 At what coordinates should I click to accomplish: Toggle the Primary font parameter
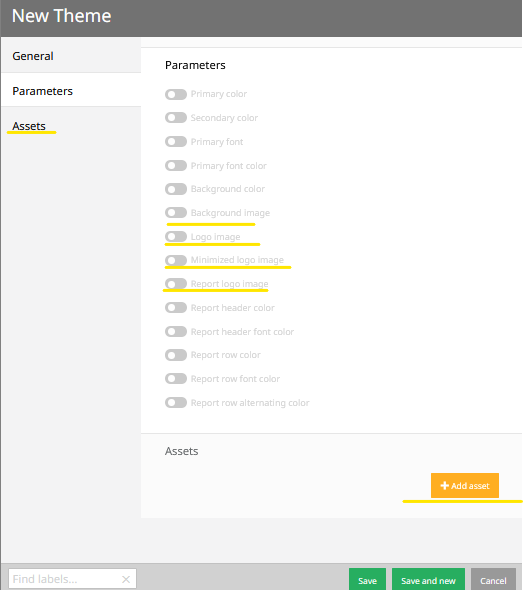point(176,141)
